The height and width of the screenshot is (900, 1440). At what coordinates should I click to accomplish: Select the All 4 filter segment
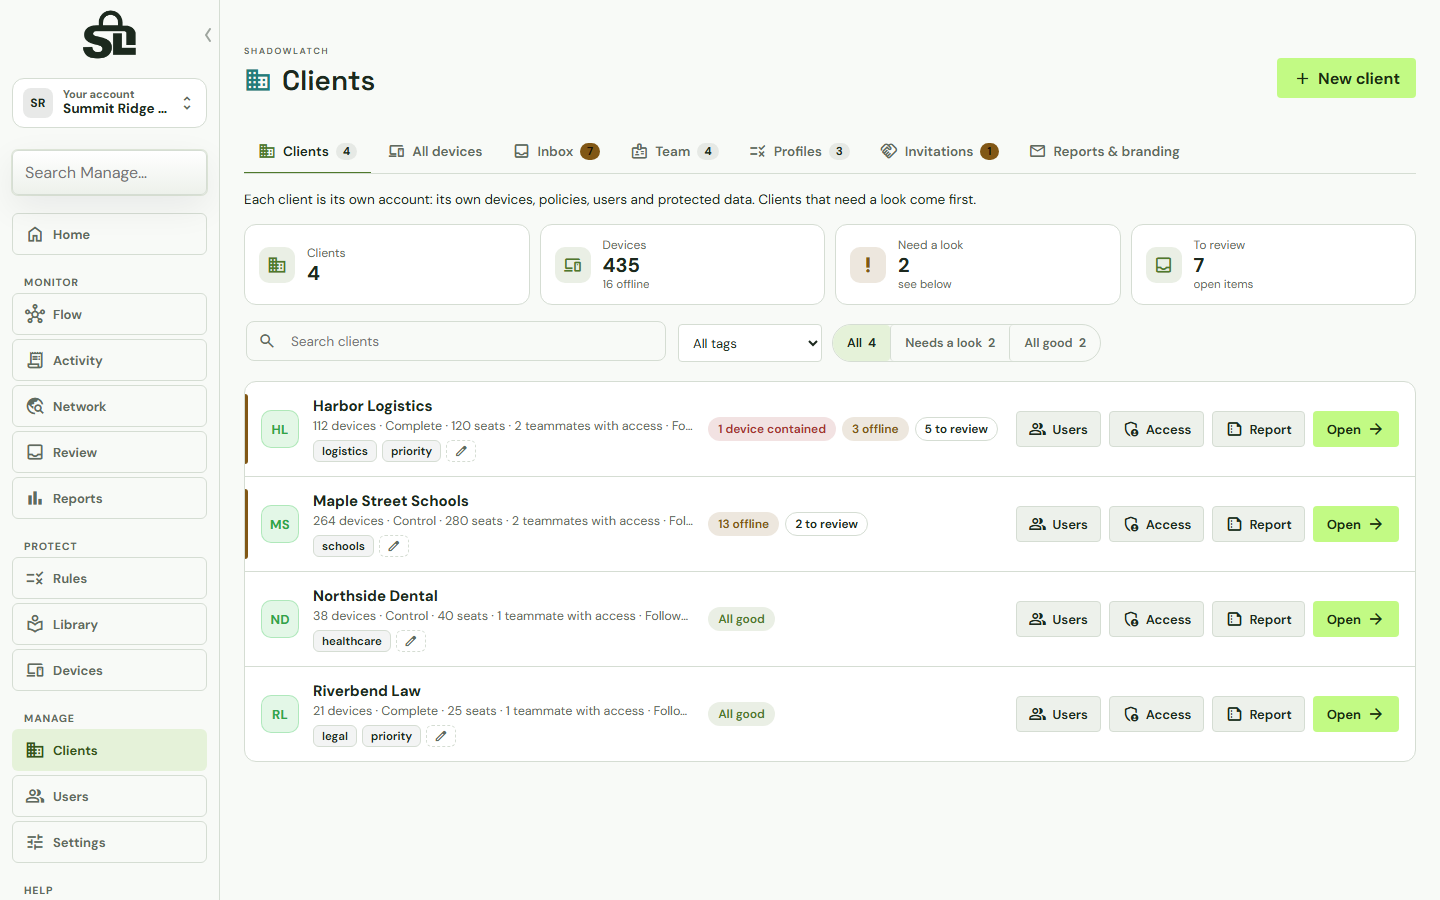(861, 343)
